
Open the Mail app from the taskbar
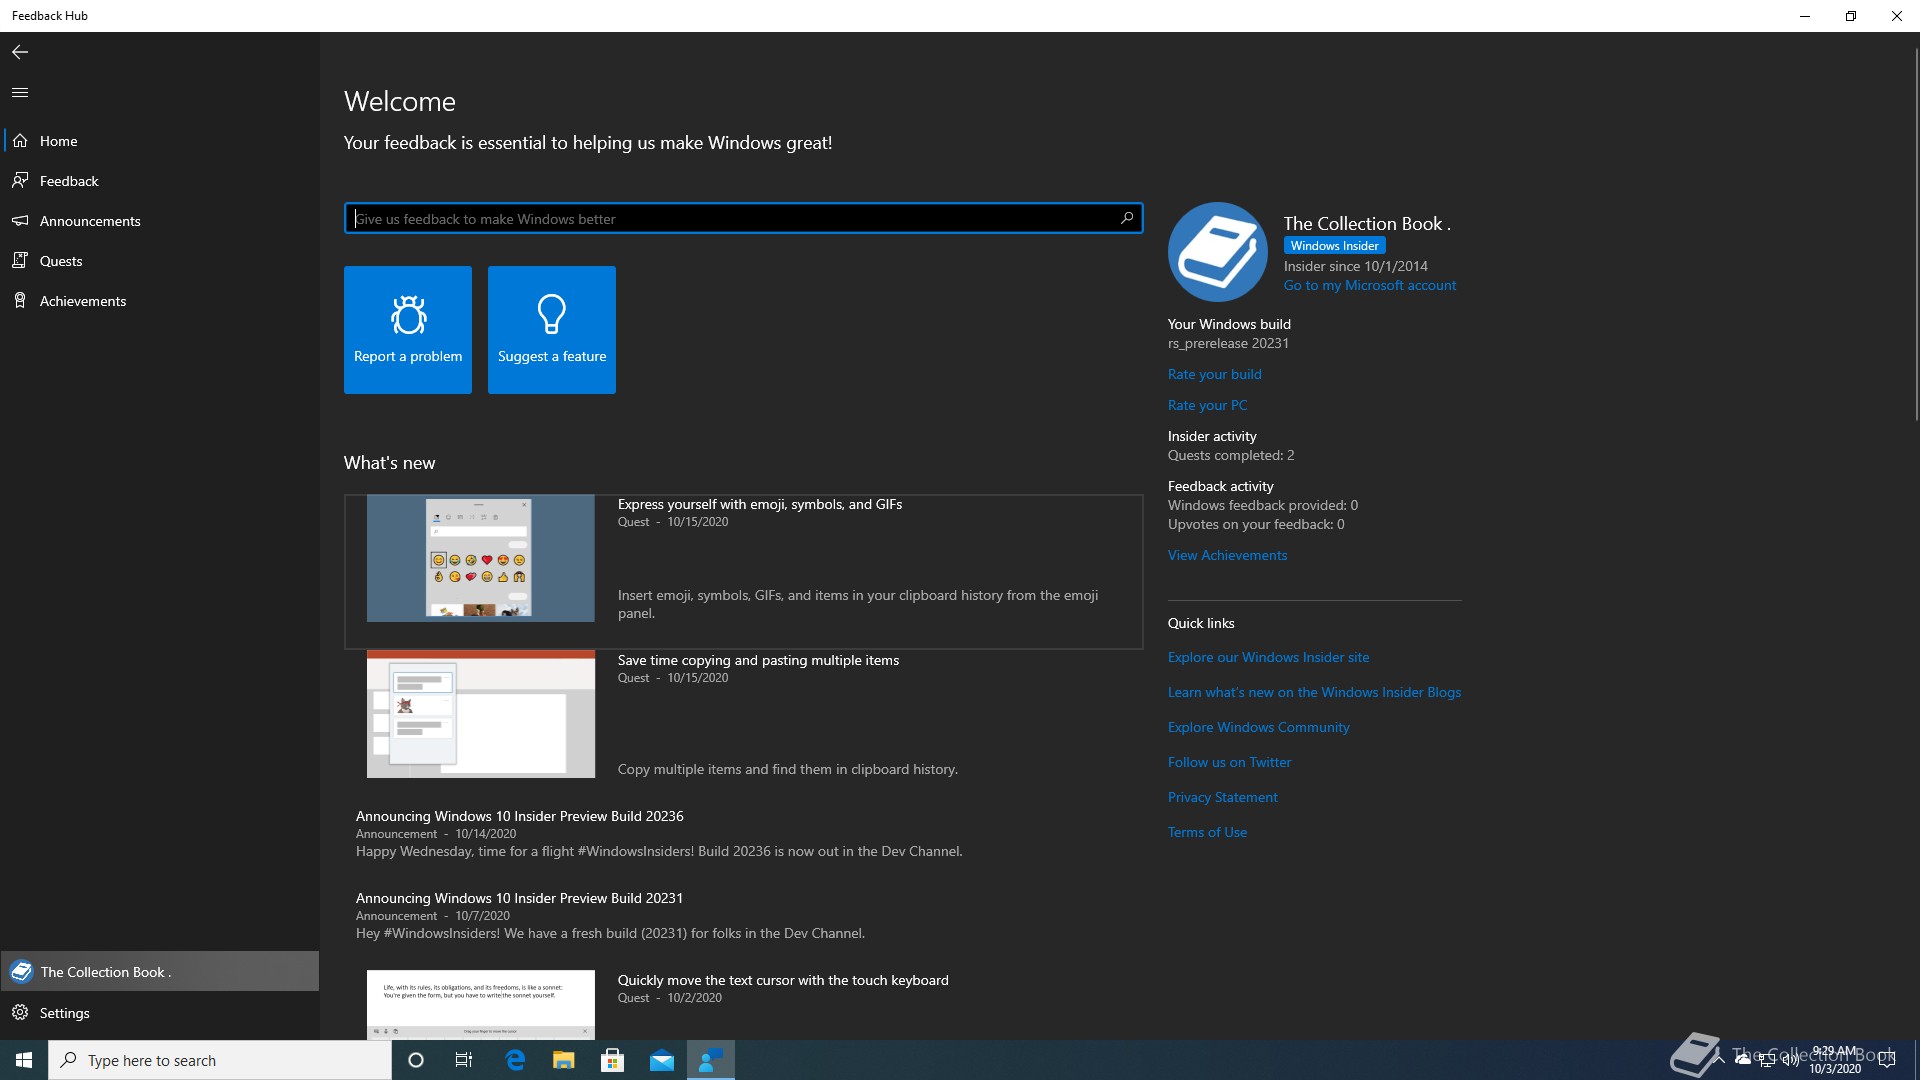point(662,1060)
